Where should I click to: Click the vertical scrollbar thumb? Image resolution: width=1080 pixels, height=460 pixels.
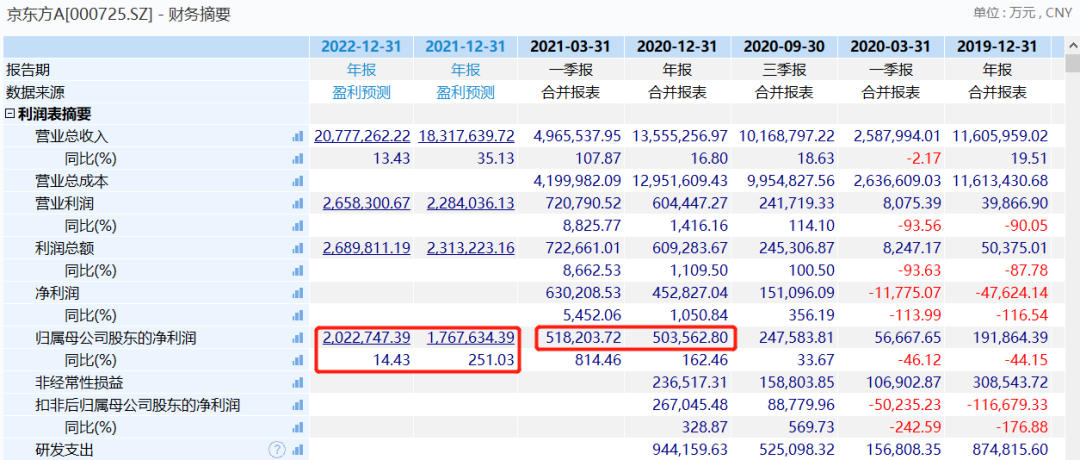(1072, 63)
